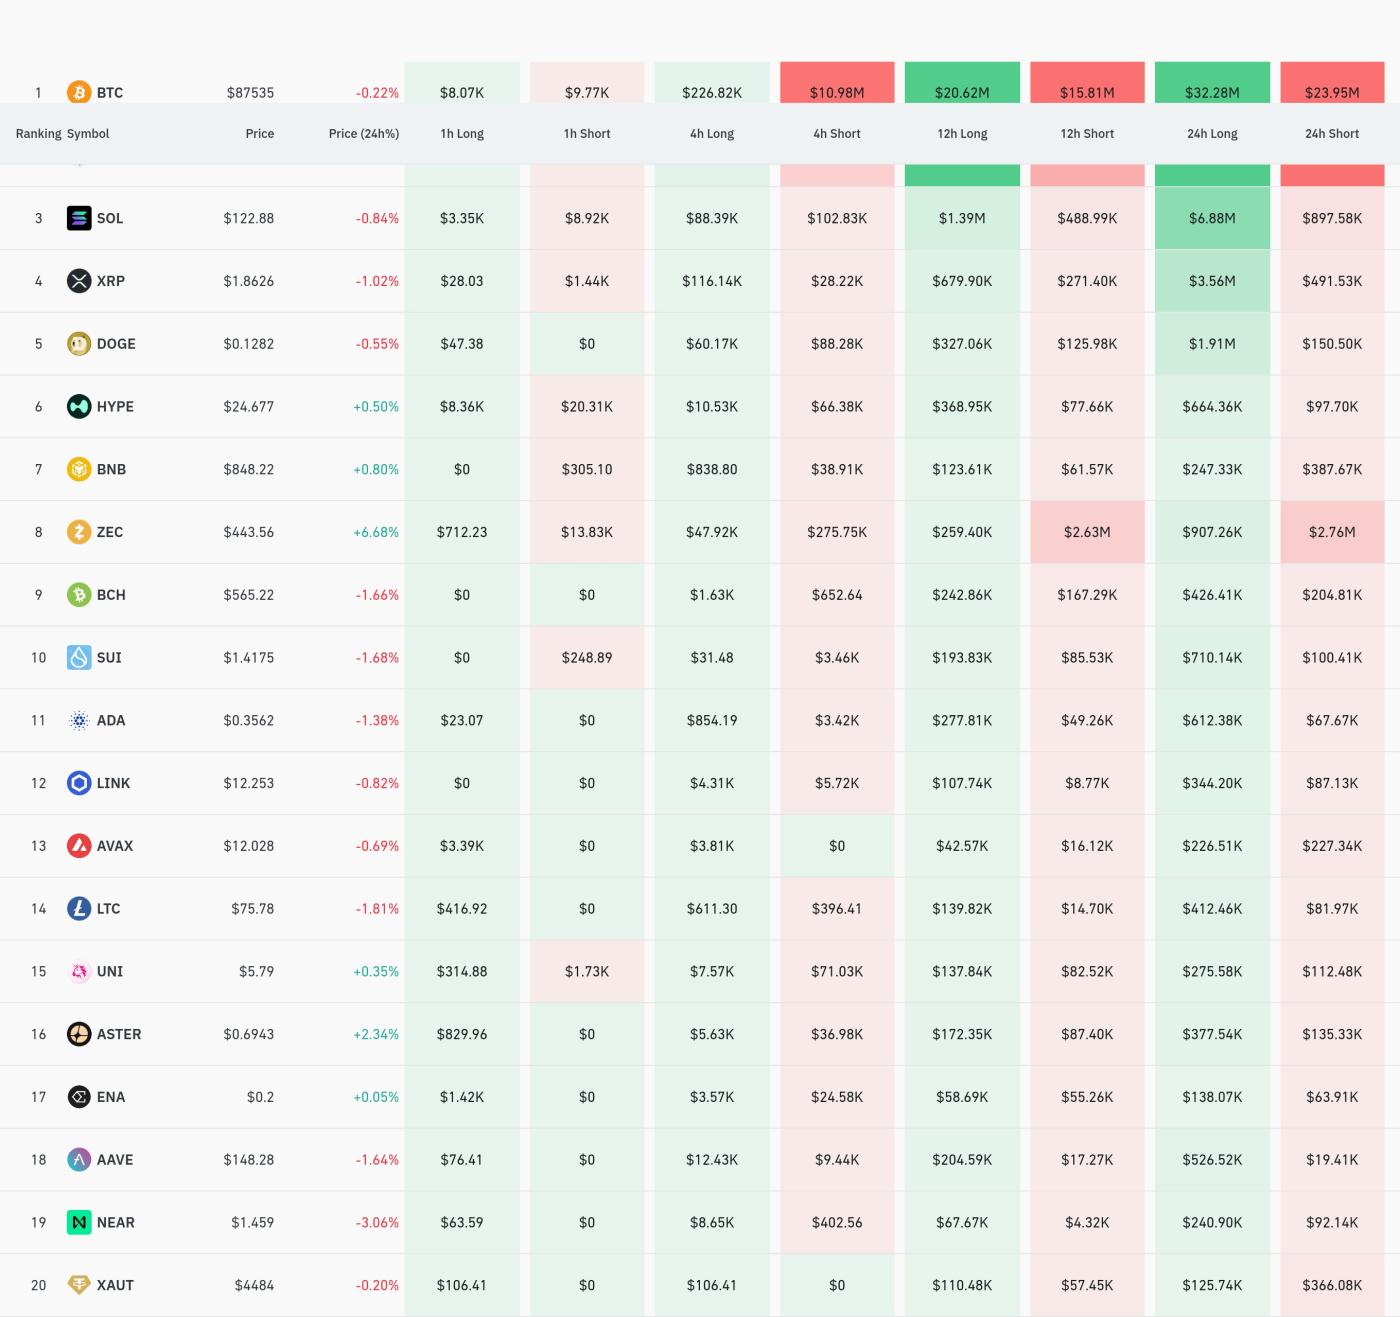Click the AVAX Avalanche icon
This screenshot has width=1400, height=1317.
coord(78,845)
